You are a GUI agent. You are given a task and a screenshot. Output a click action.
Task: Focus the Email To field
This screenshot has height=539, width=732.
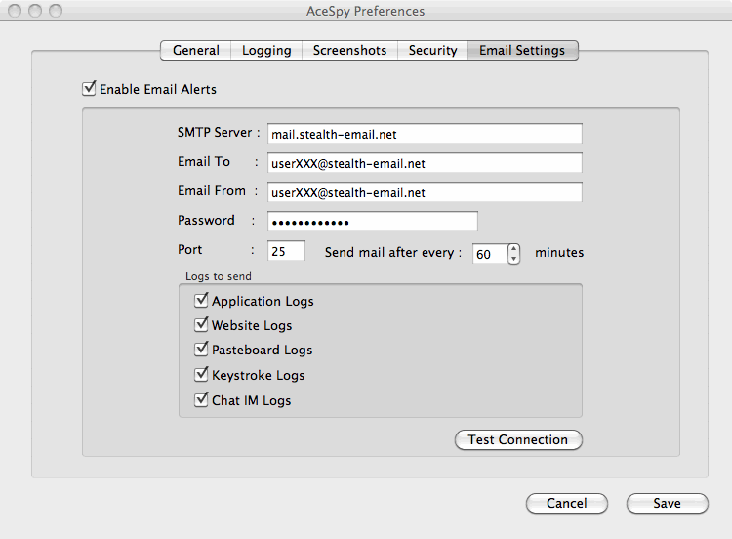point(424,163)
